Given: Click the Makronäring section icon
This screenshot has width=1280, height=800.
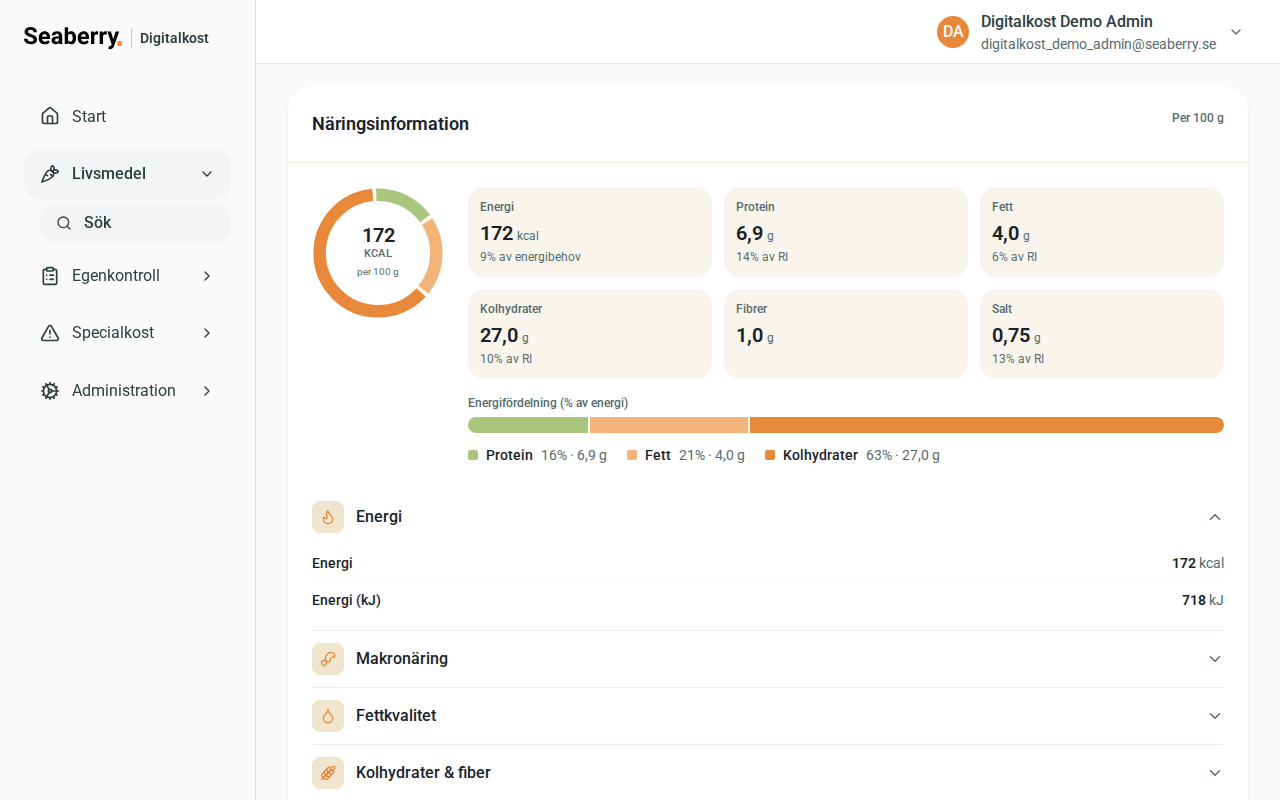Looking at the screenshot, I should coord(328,659).
